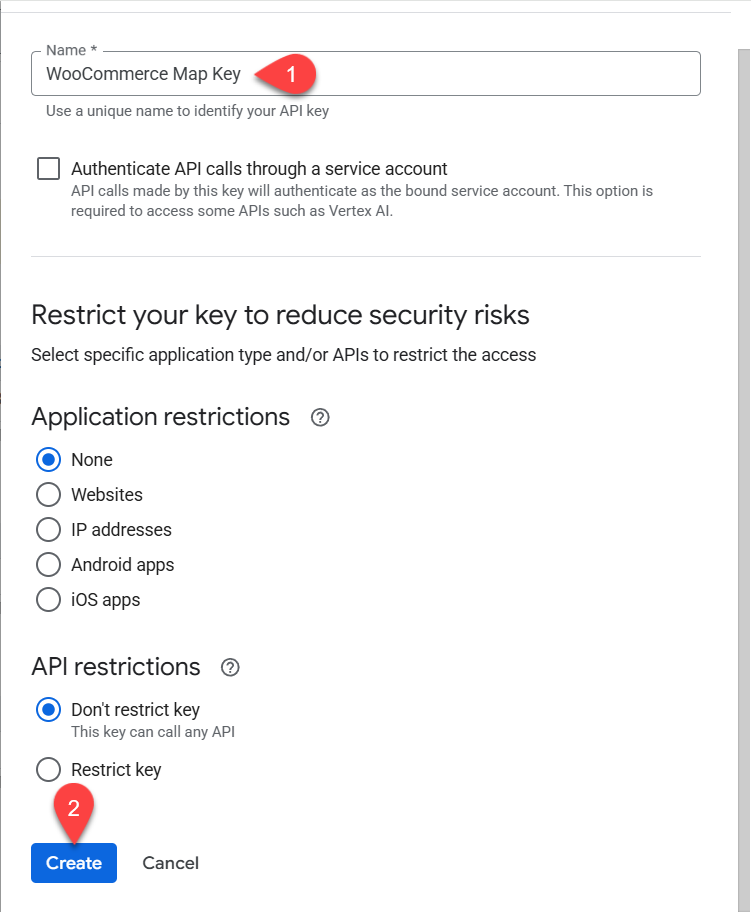Enable service account authentication checkbox
The height and width of the screenshot is (912, 751).
[x=48, y=168]
